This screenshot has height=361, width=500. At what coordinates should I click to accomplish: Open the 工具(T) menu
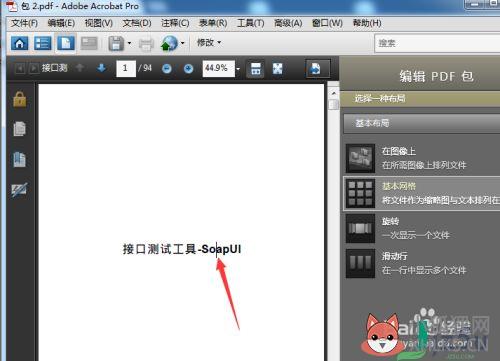click(x=250, y=23)
